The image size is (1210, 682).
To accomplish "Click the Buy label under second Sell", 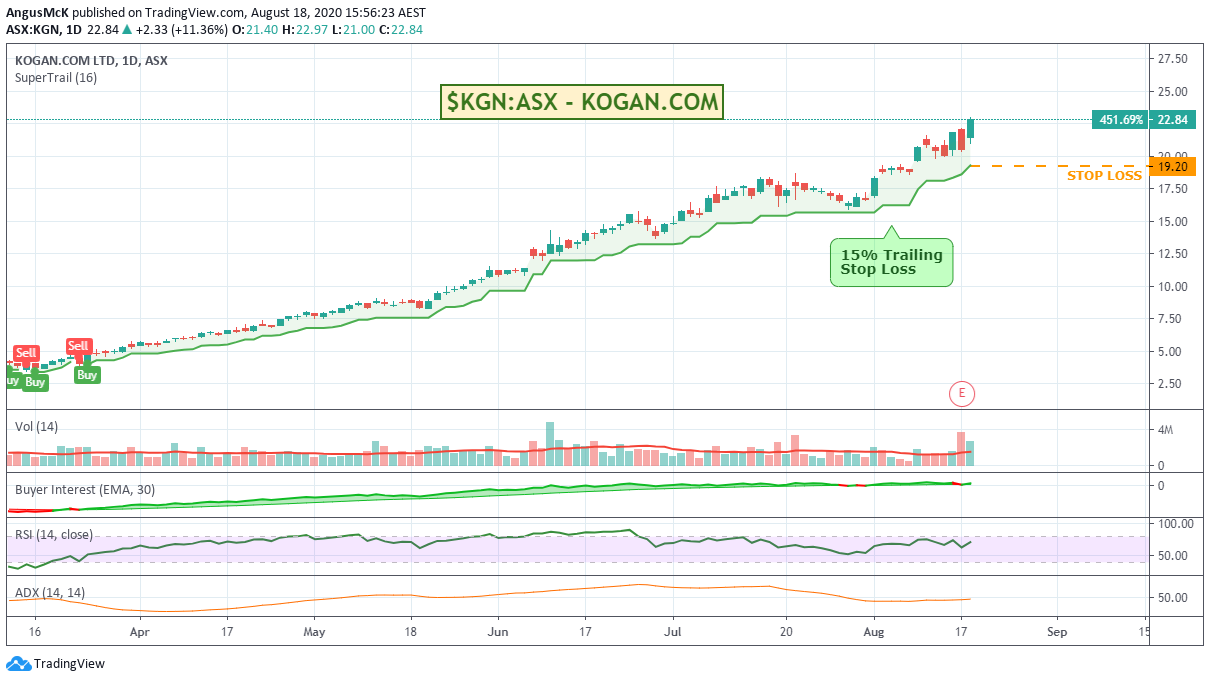I will point(87,375).
